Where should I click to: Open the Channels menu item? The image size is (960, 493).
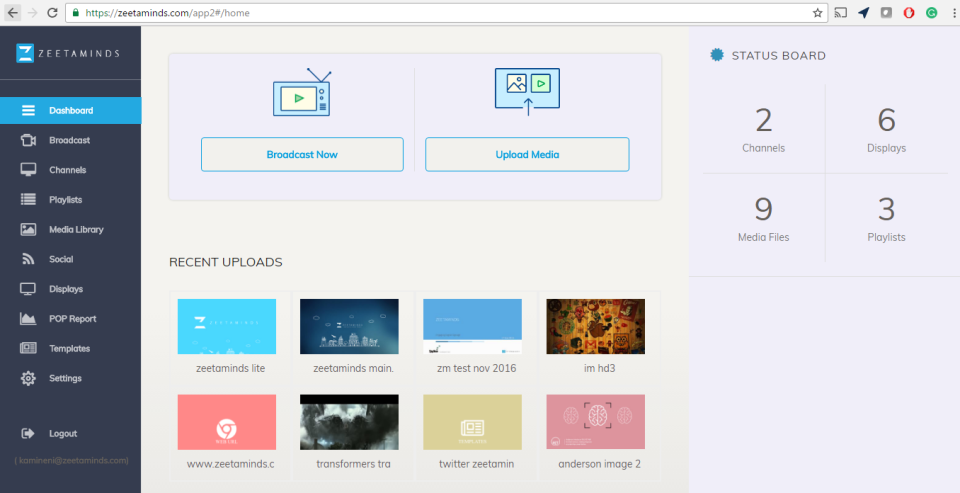(70, 170)
